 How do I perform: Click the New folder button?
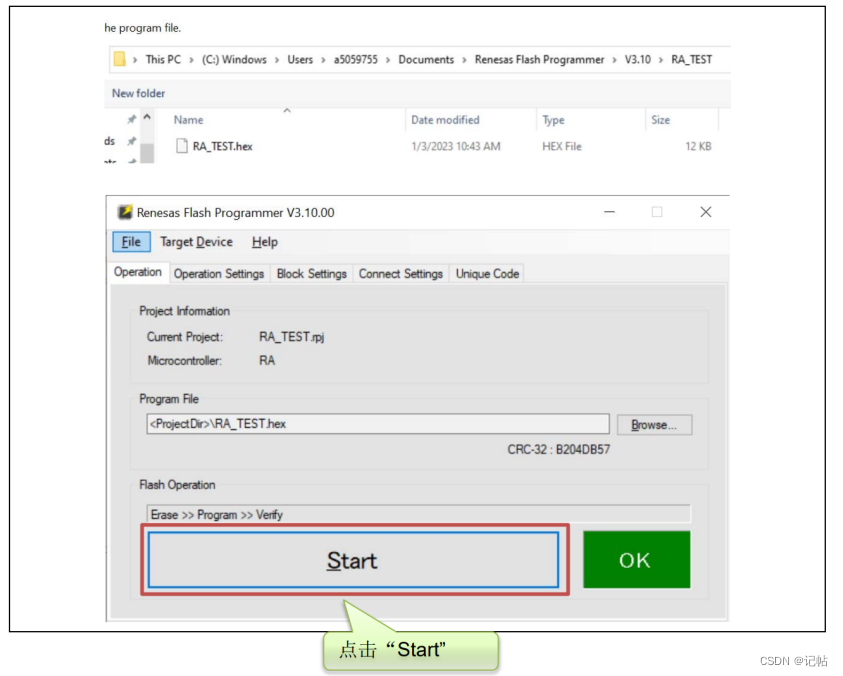point(138,93)
